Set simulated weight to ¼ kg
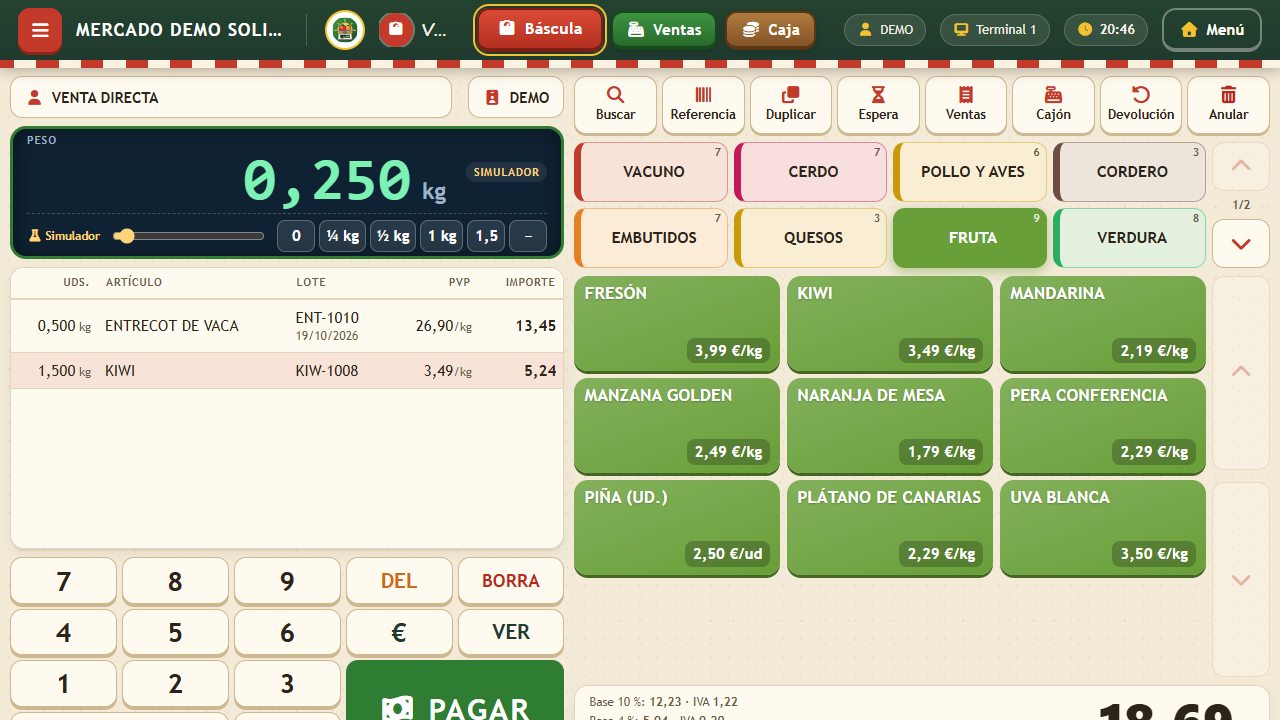This screenshot has height=720, width=1280. click(342, 236)
